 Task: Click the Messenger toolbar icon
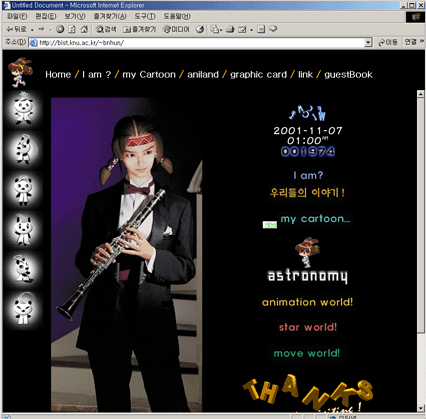coord(273,29)
